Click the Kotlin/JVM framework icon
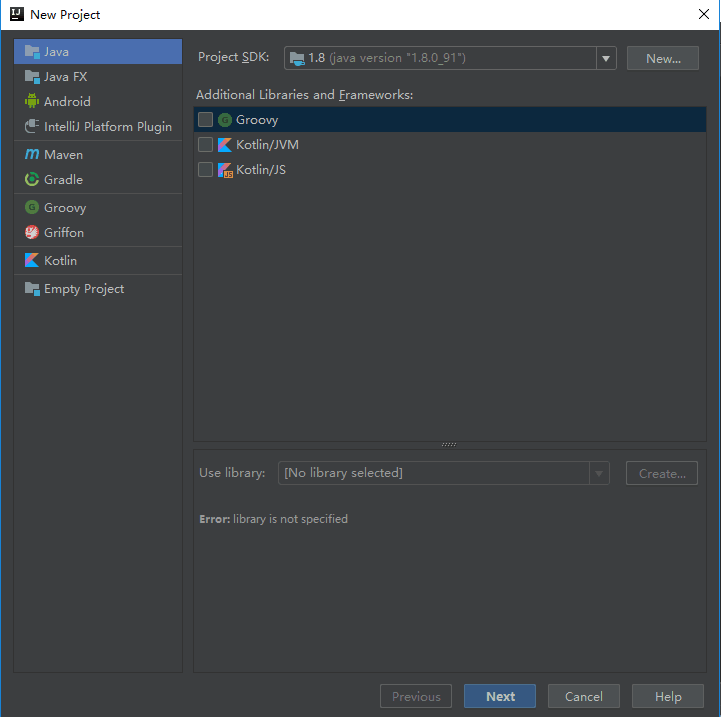Screen dimensions: 721x717 [225, 145]
